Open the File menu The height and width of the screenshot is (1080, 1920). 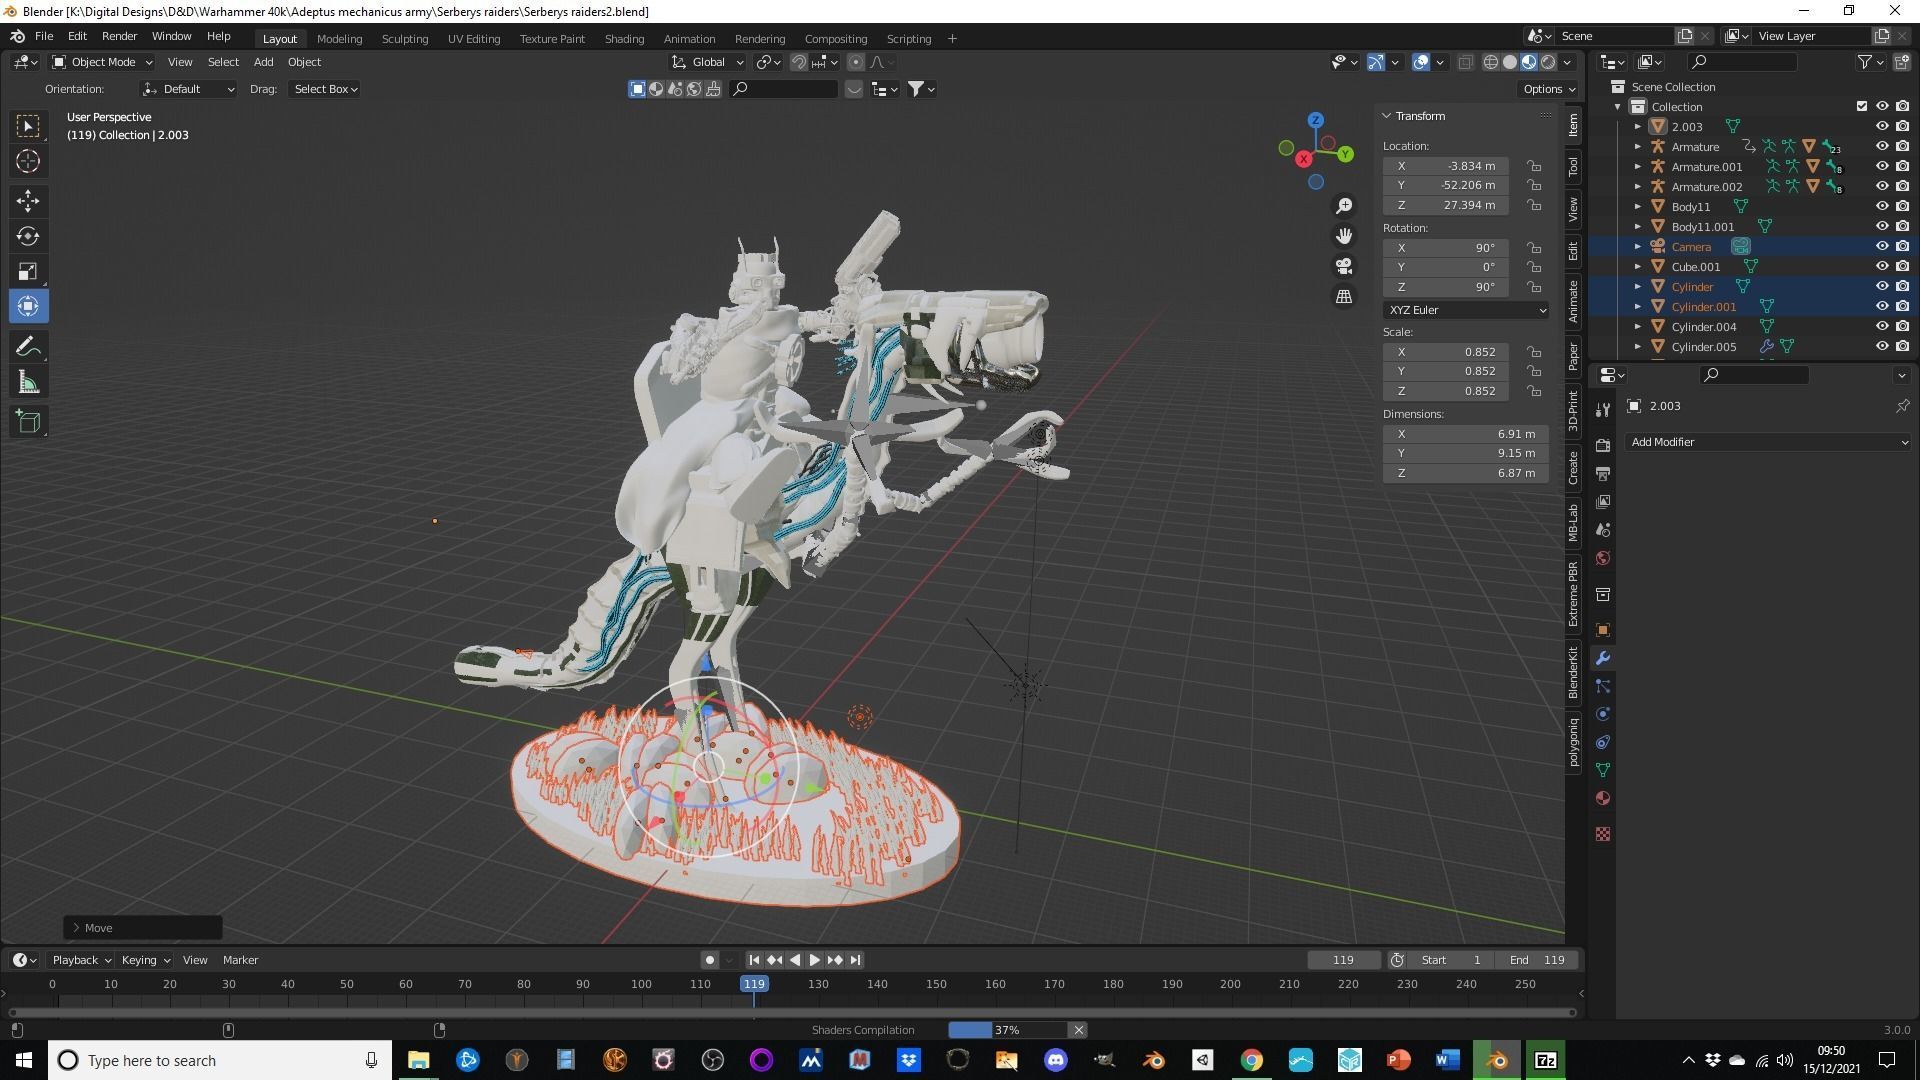[44, 36]
